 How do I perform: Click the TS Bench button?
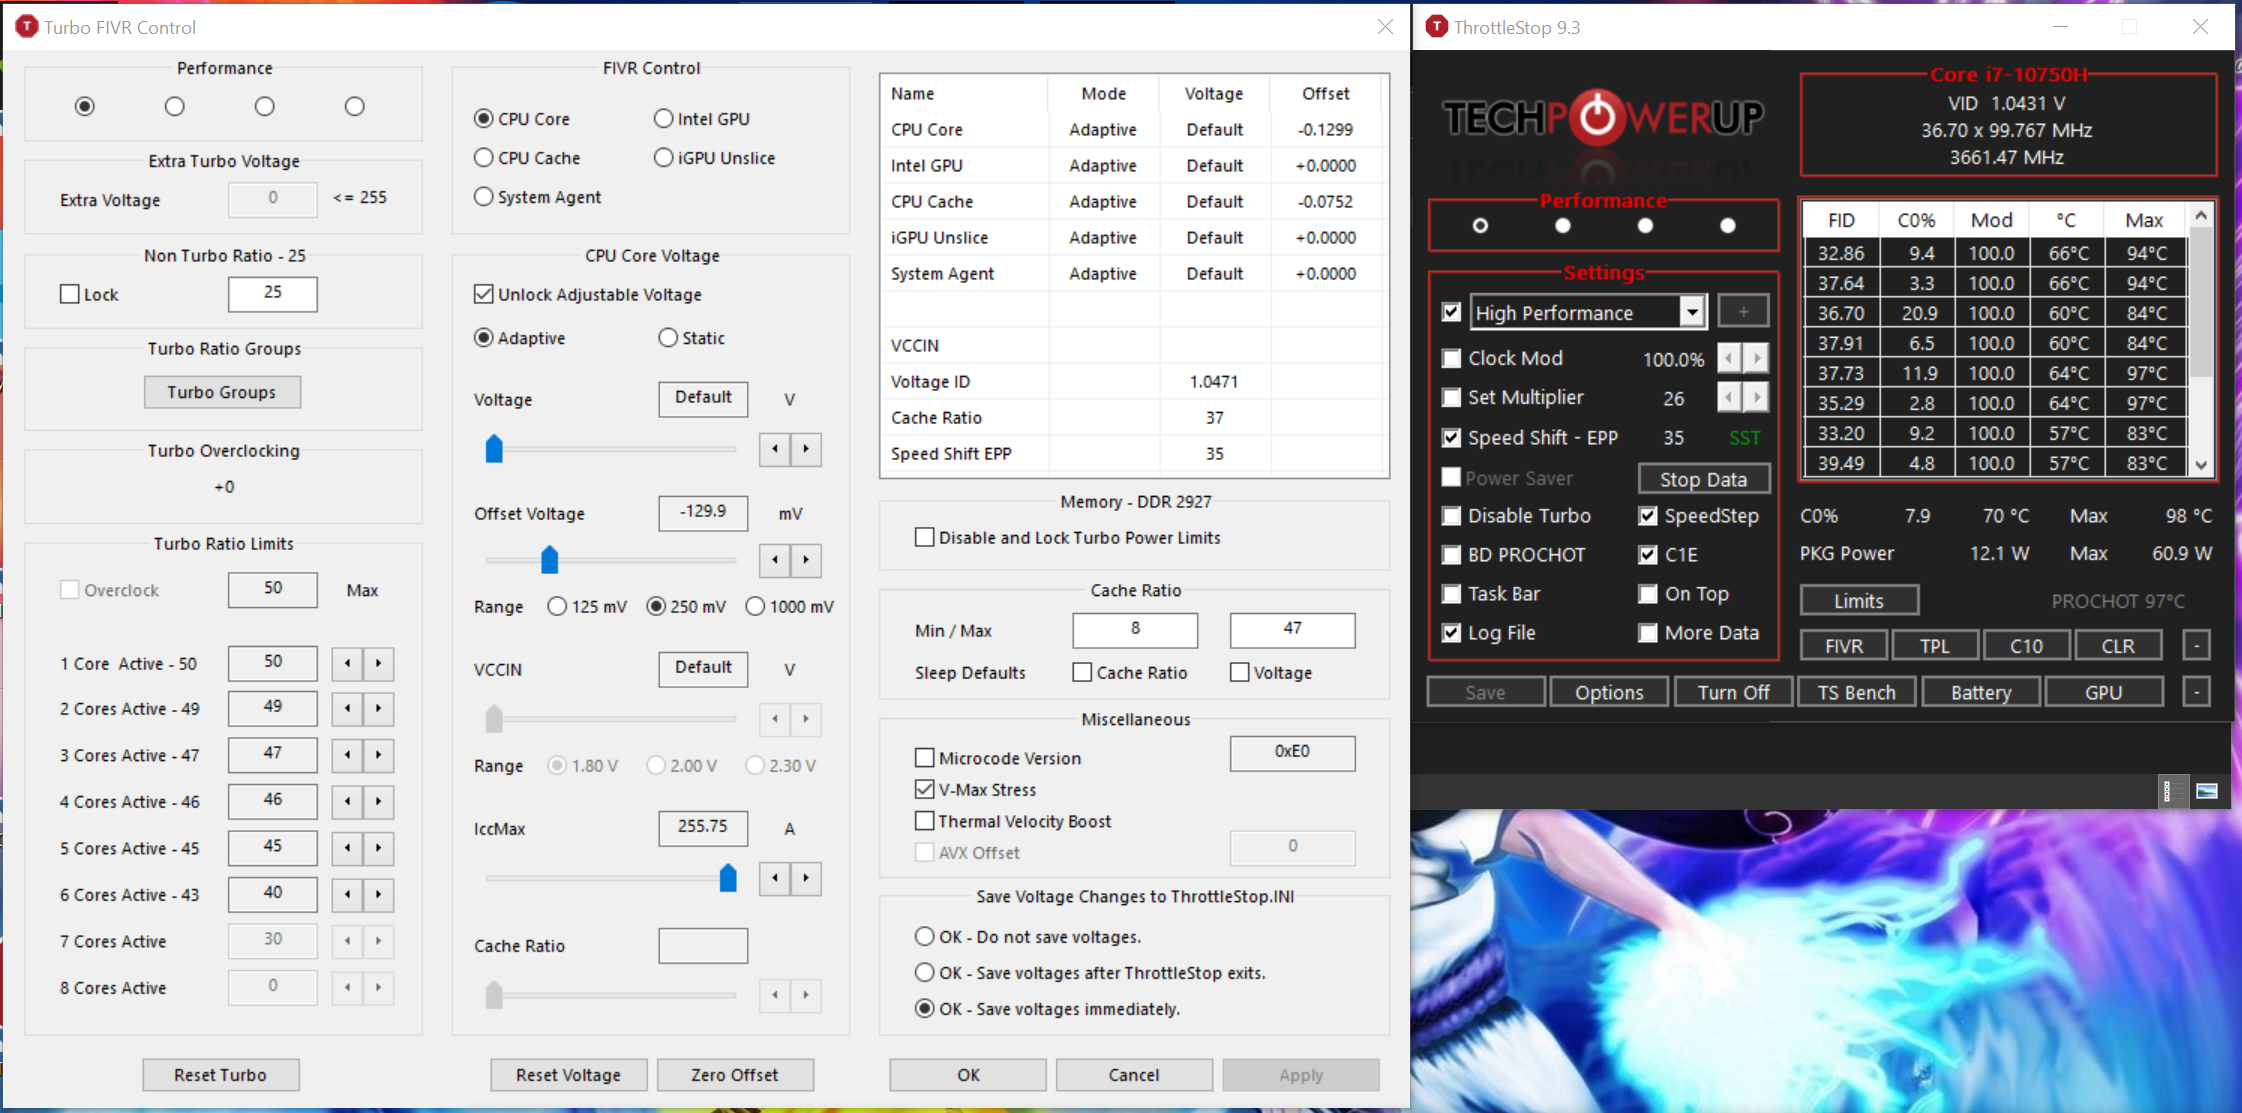(x=1856, y=692)
